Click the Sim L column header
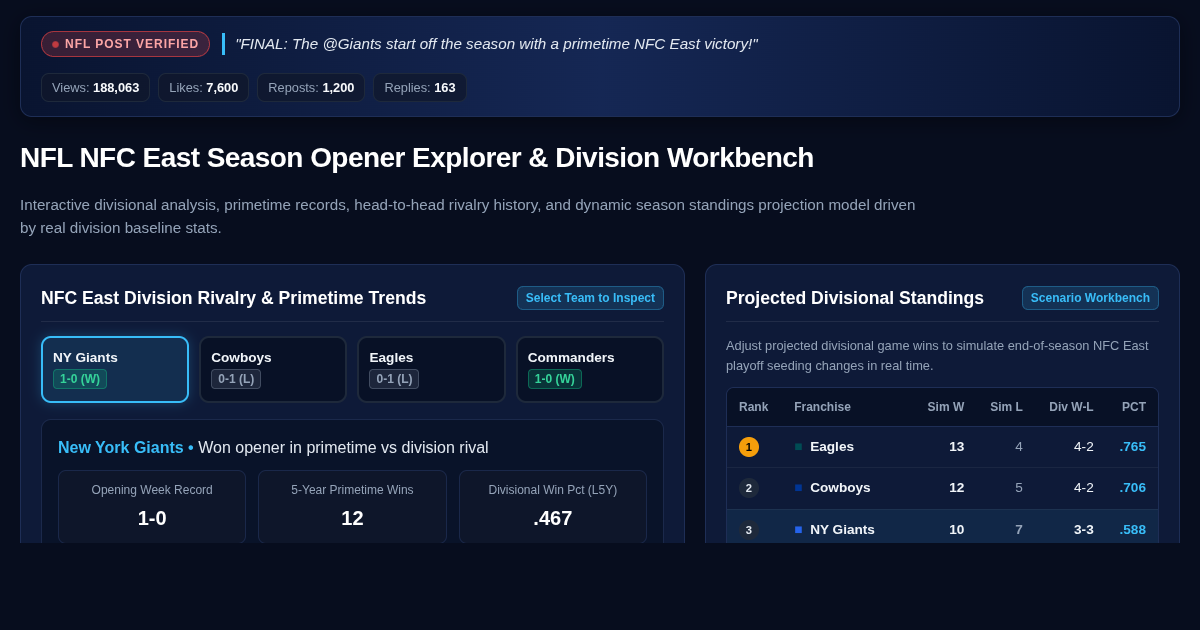1200x630 pixels. click(x=1006, y=407)
